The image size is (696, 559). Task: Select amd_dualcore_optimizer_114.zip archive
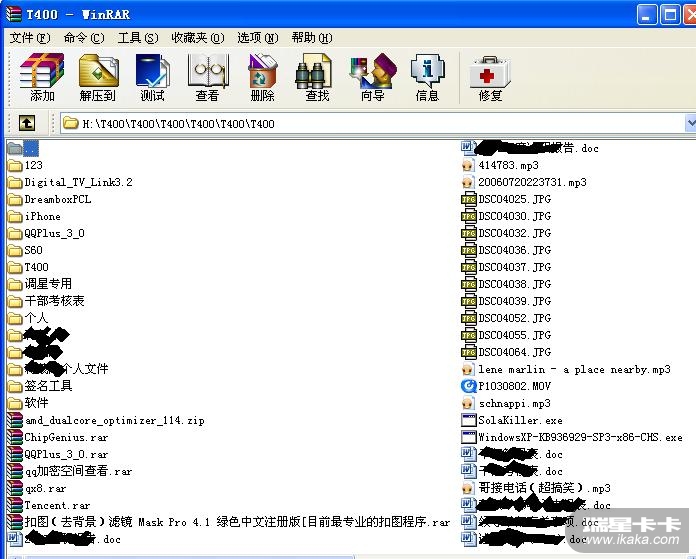coord(106,420)
